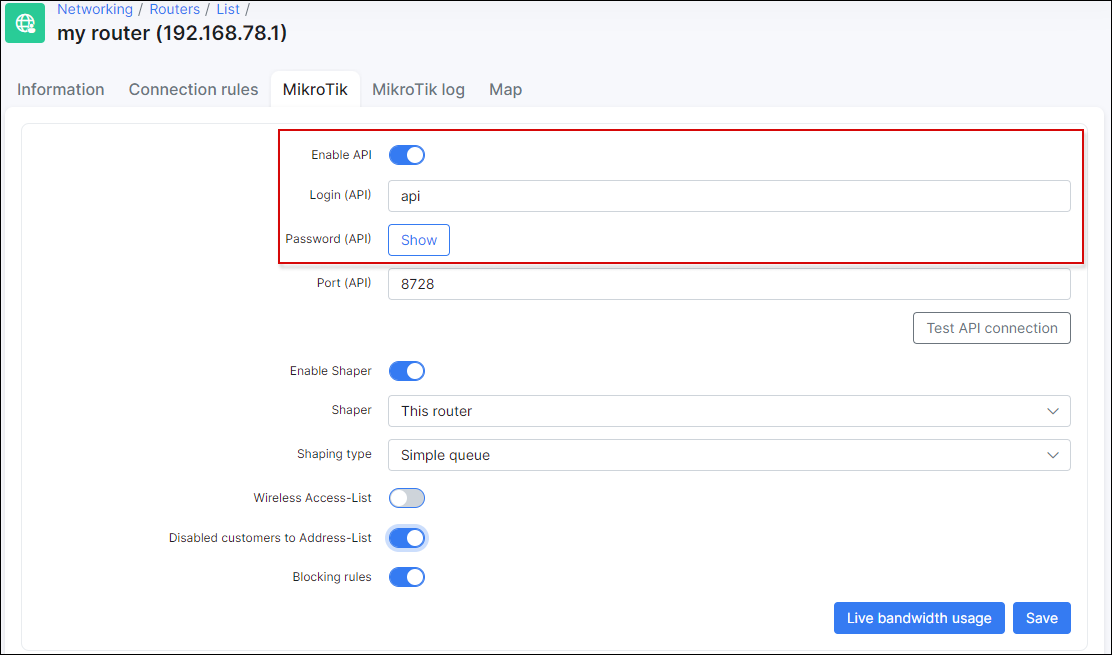Open Live bandwidth usage

[918, 618]
